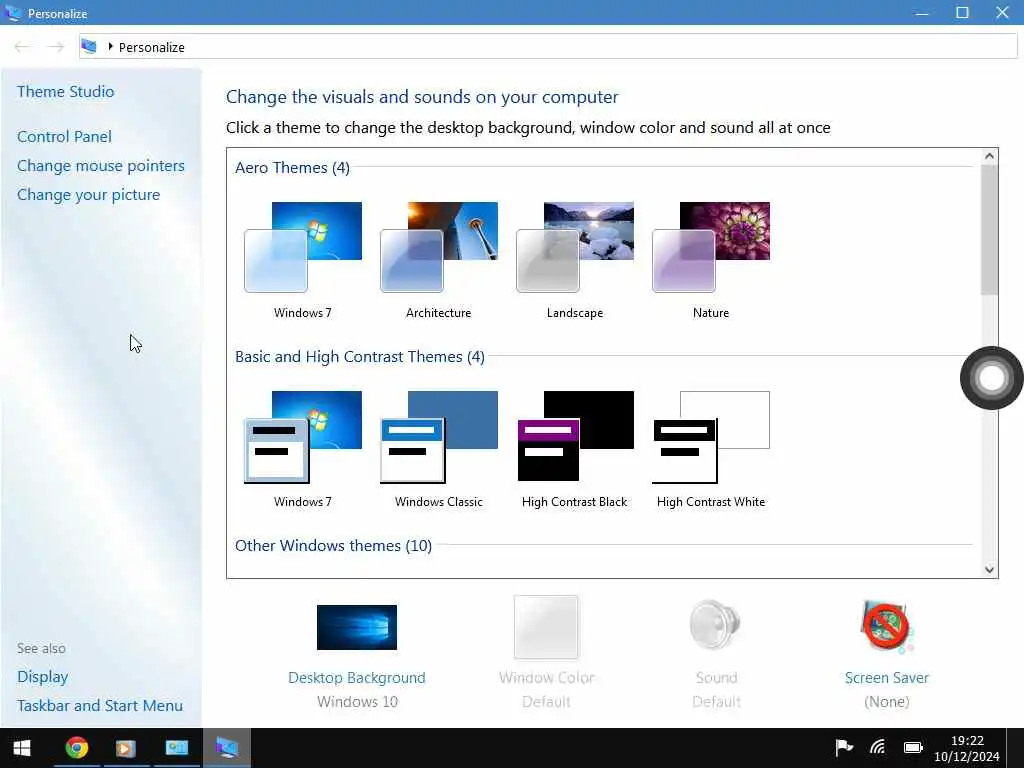Pick the Nature Aero theme
The width and height of the screenshot is (1024, 768).
point(711,261)
